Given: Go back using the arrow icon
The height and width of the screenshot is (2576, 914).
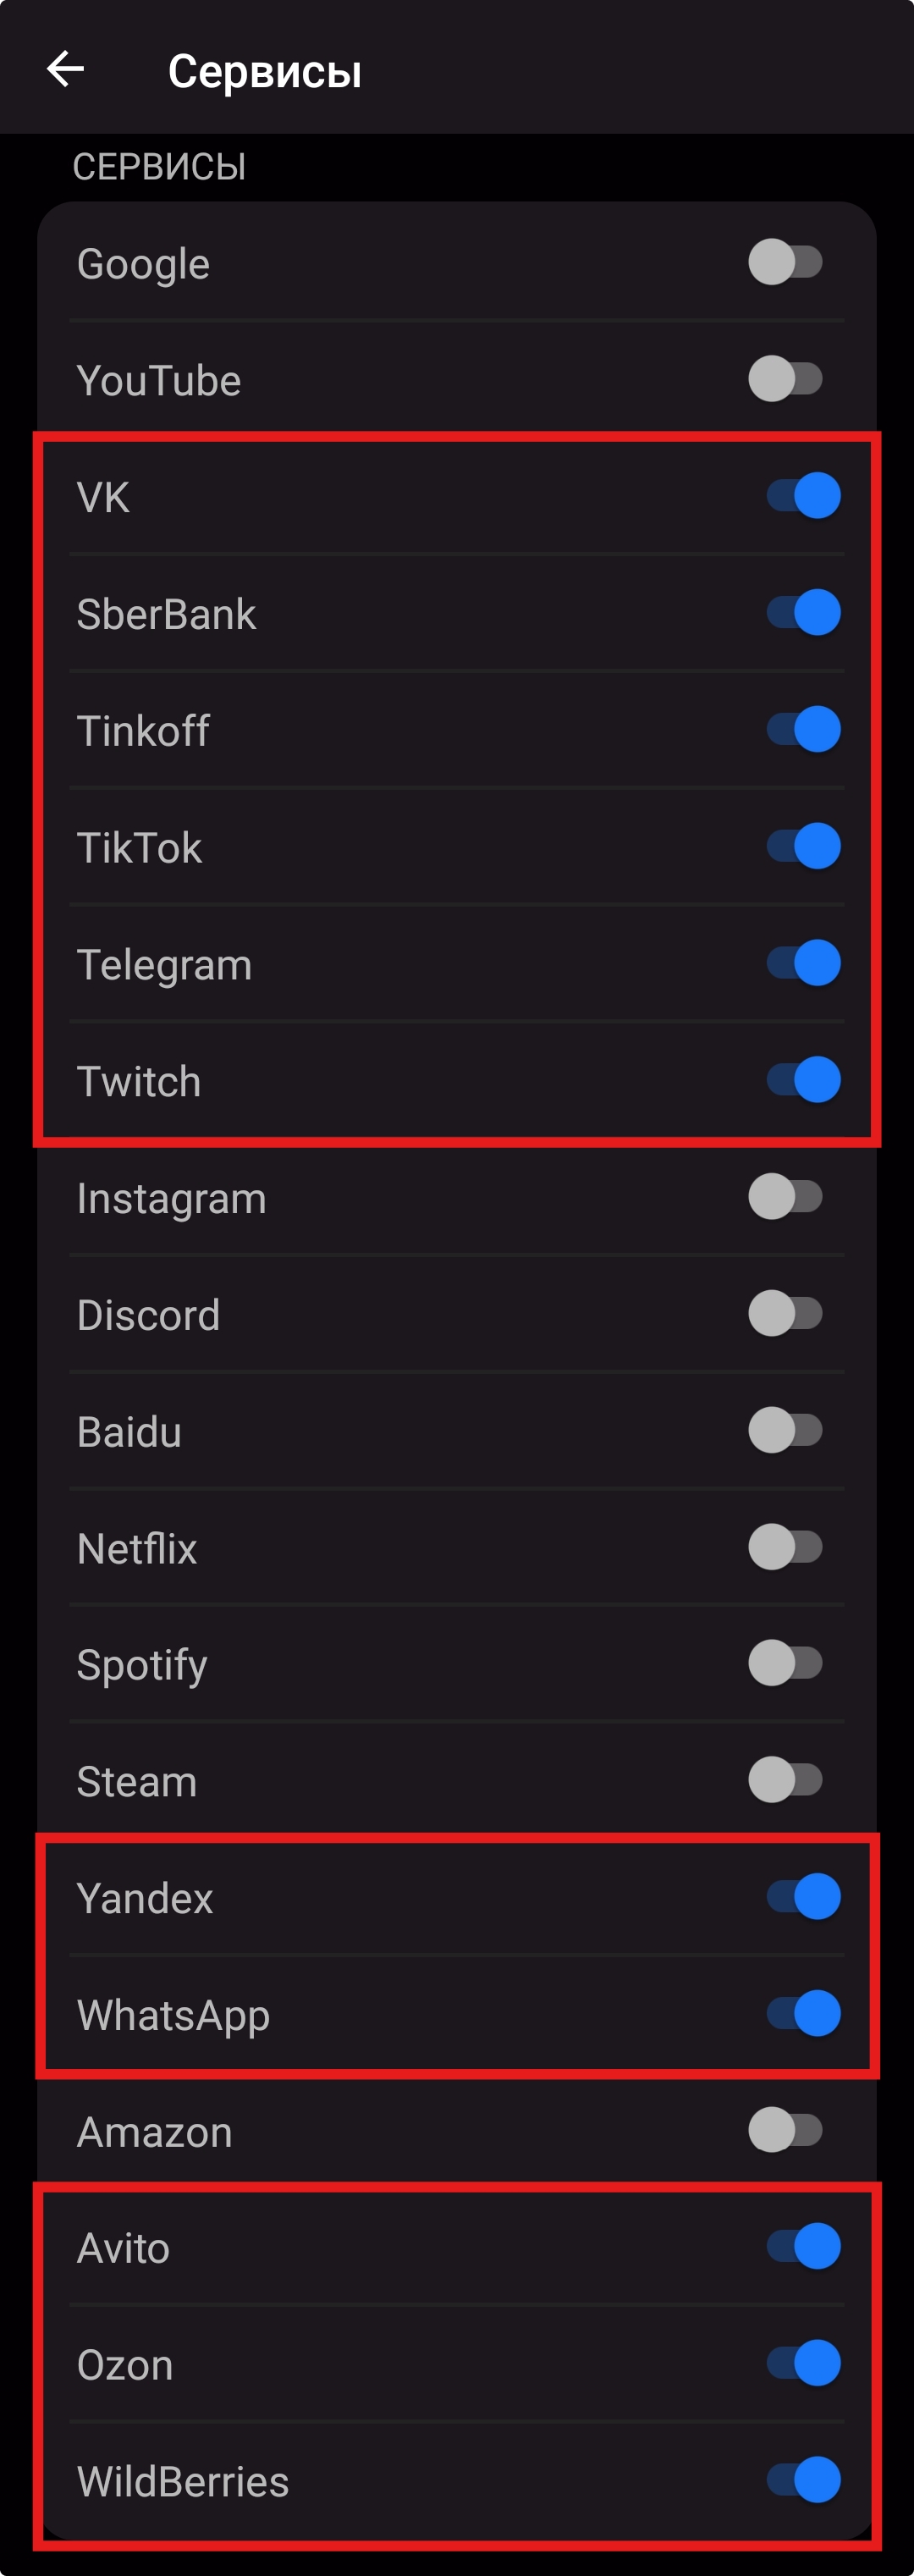Looking at the screenshot, I should point(66,69).
